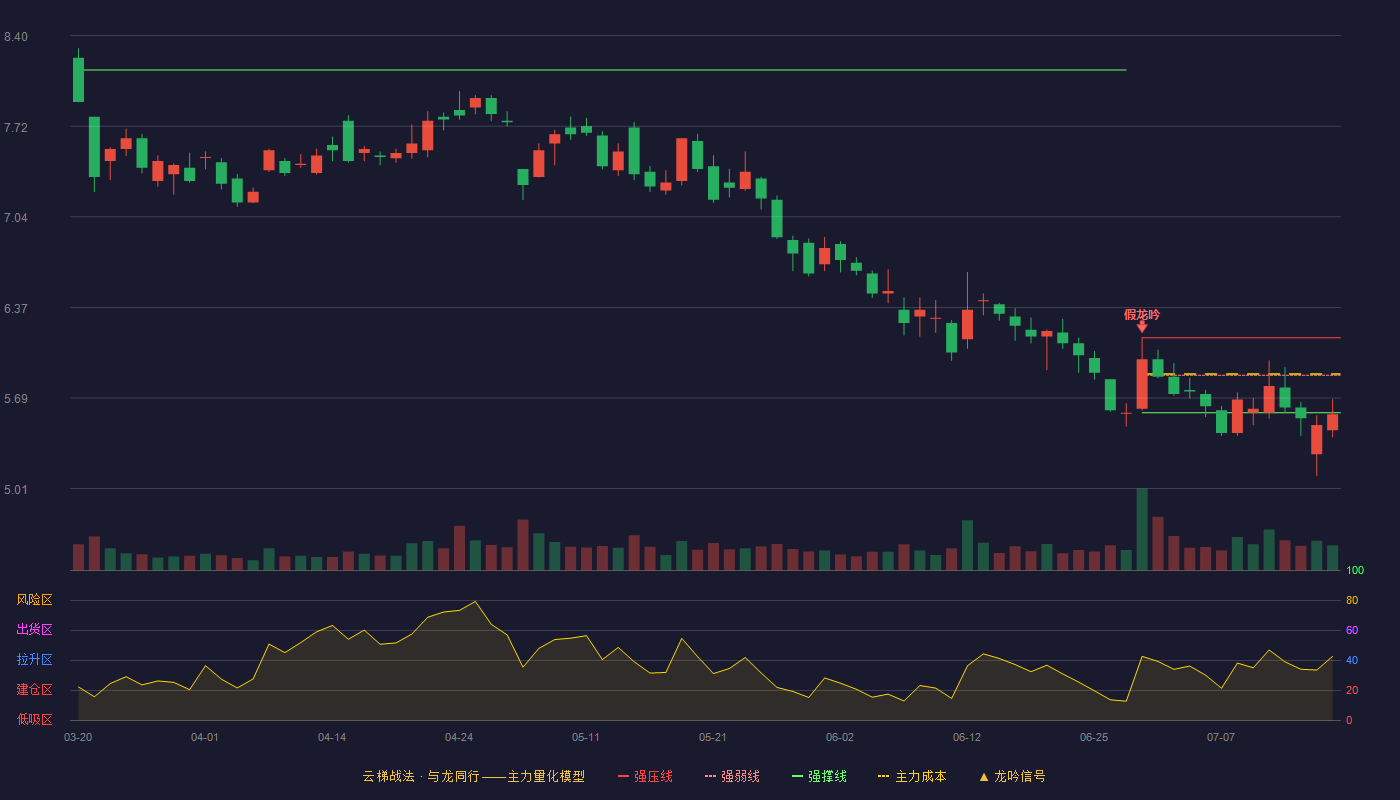Screen dimensions: 1400x800
Task: Click the tallest volume bar under 假龙吟
Action: (x=1142, y=529)
